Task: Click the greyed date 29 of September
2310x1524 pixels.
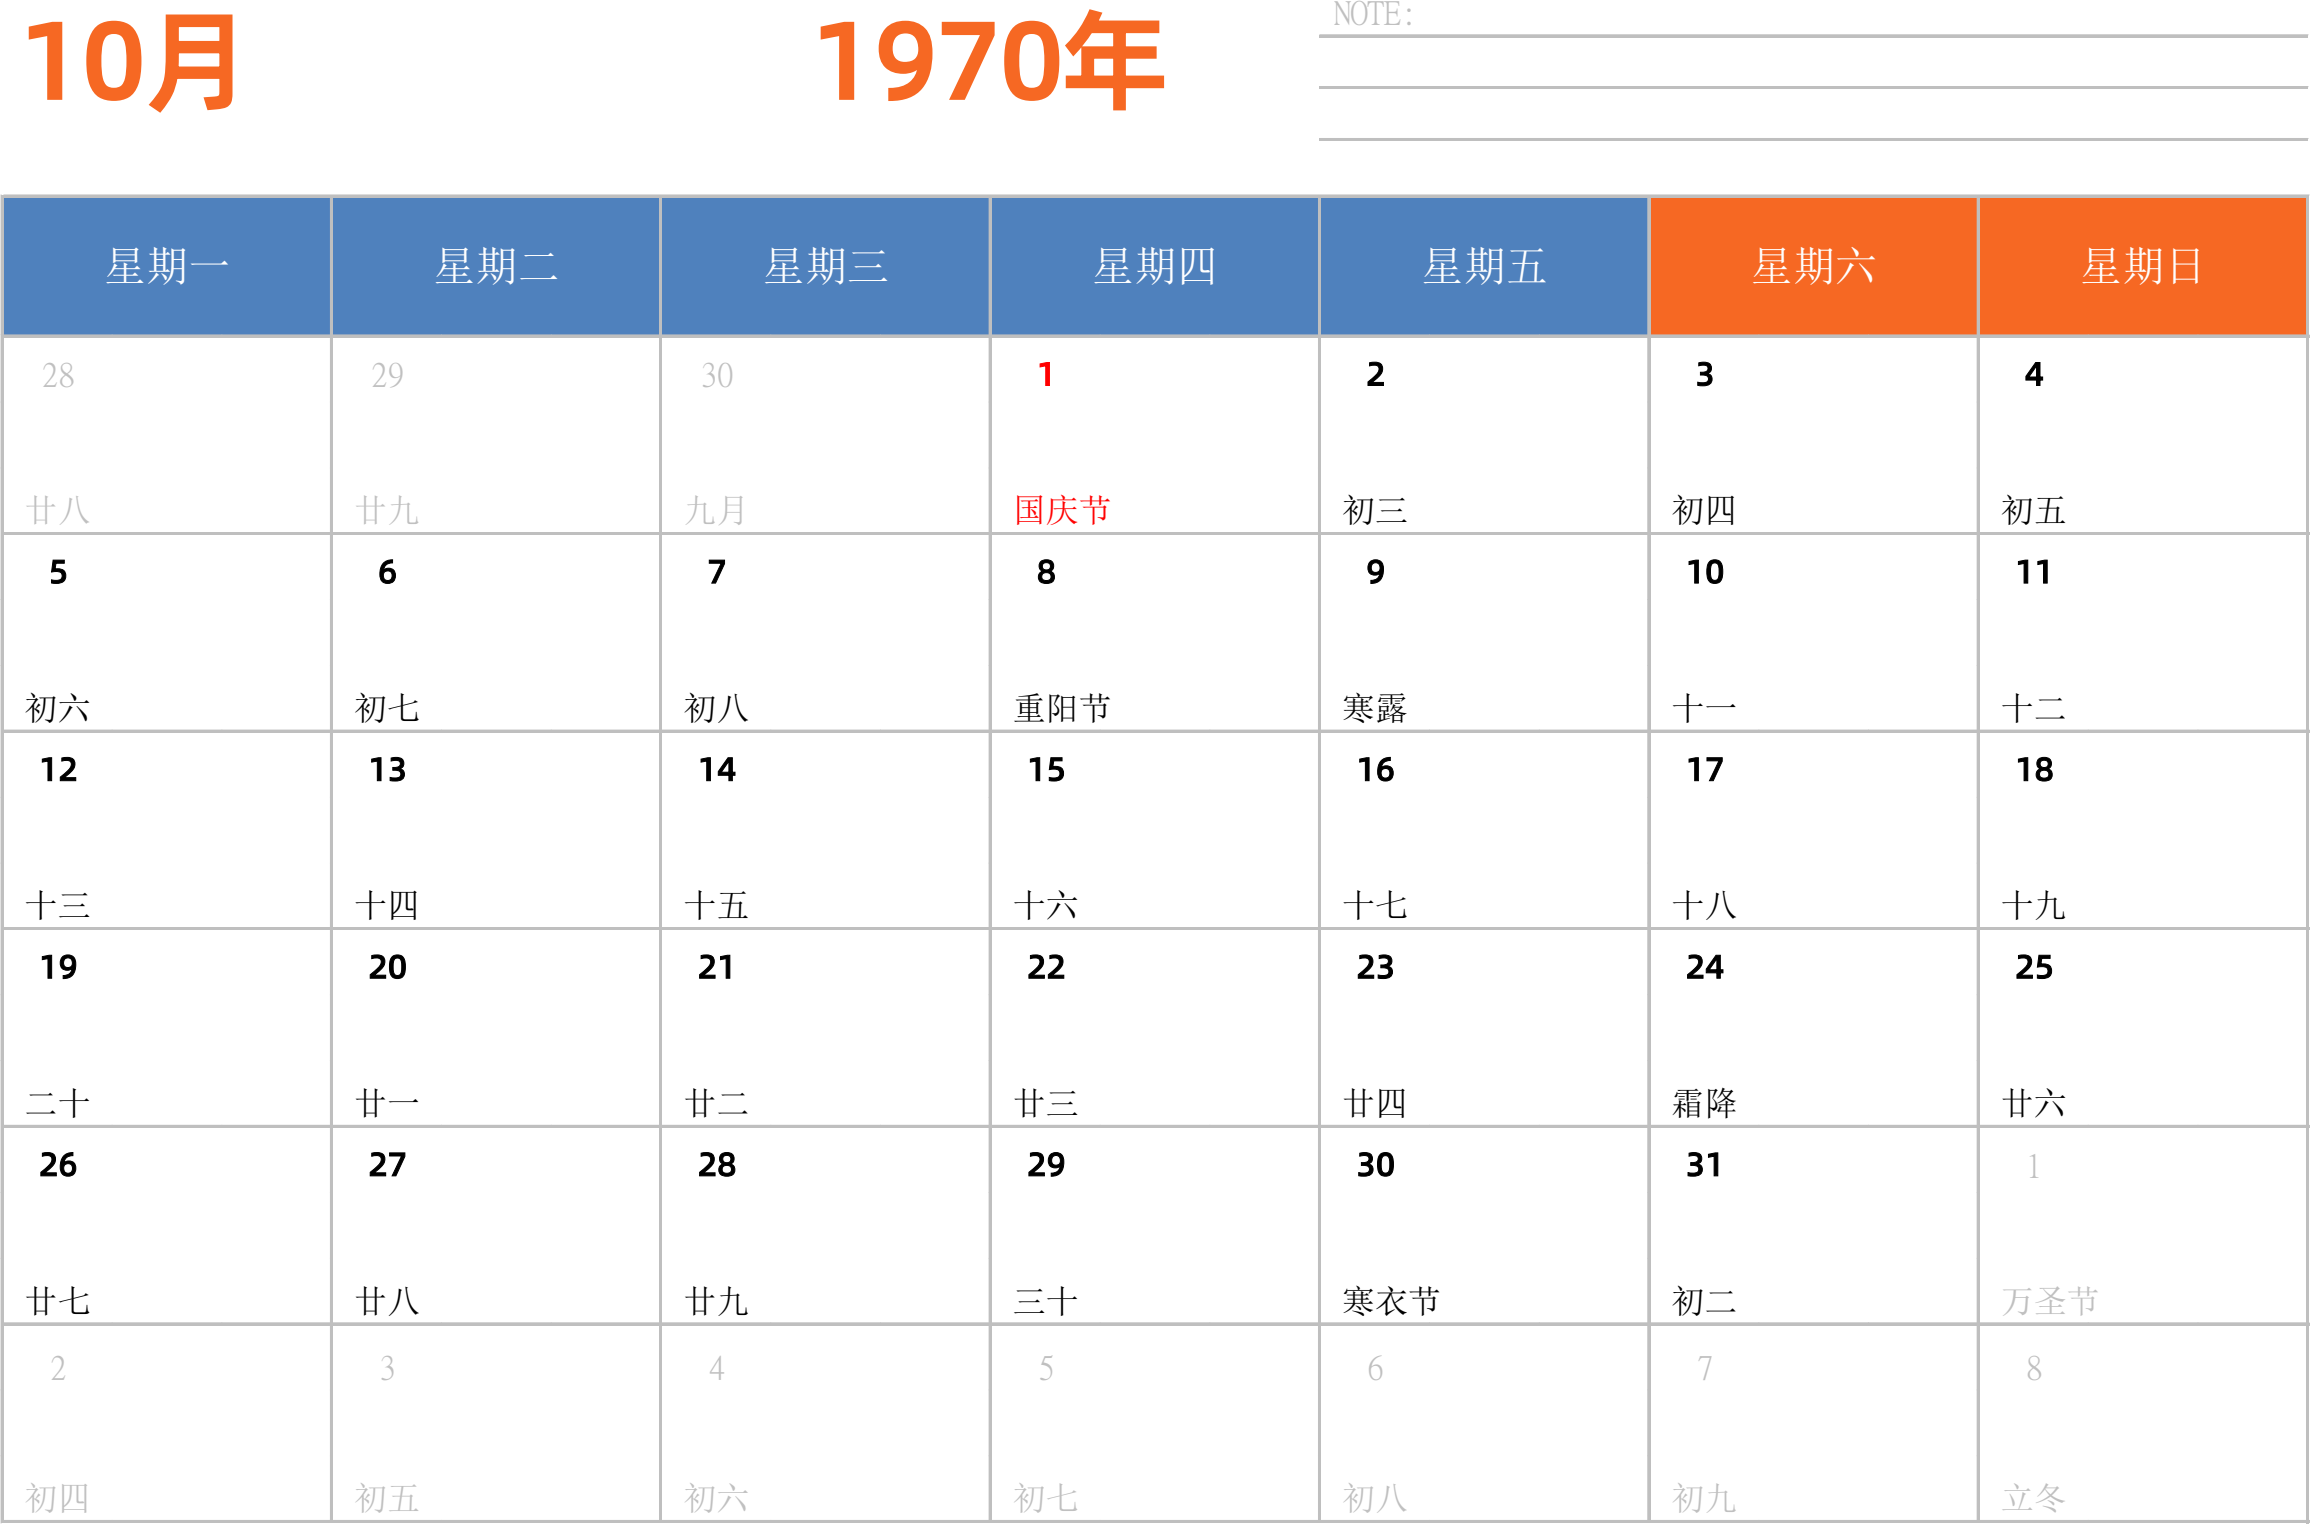Action: tap(387, 376)
